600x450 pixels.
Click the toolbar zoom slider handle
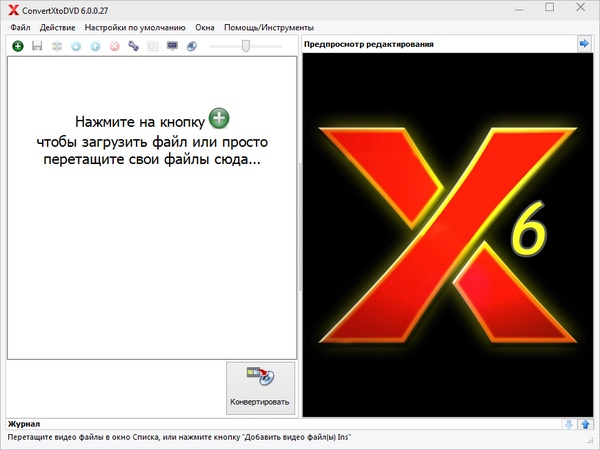point(245,46)
